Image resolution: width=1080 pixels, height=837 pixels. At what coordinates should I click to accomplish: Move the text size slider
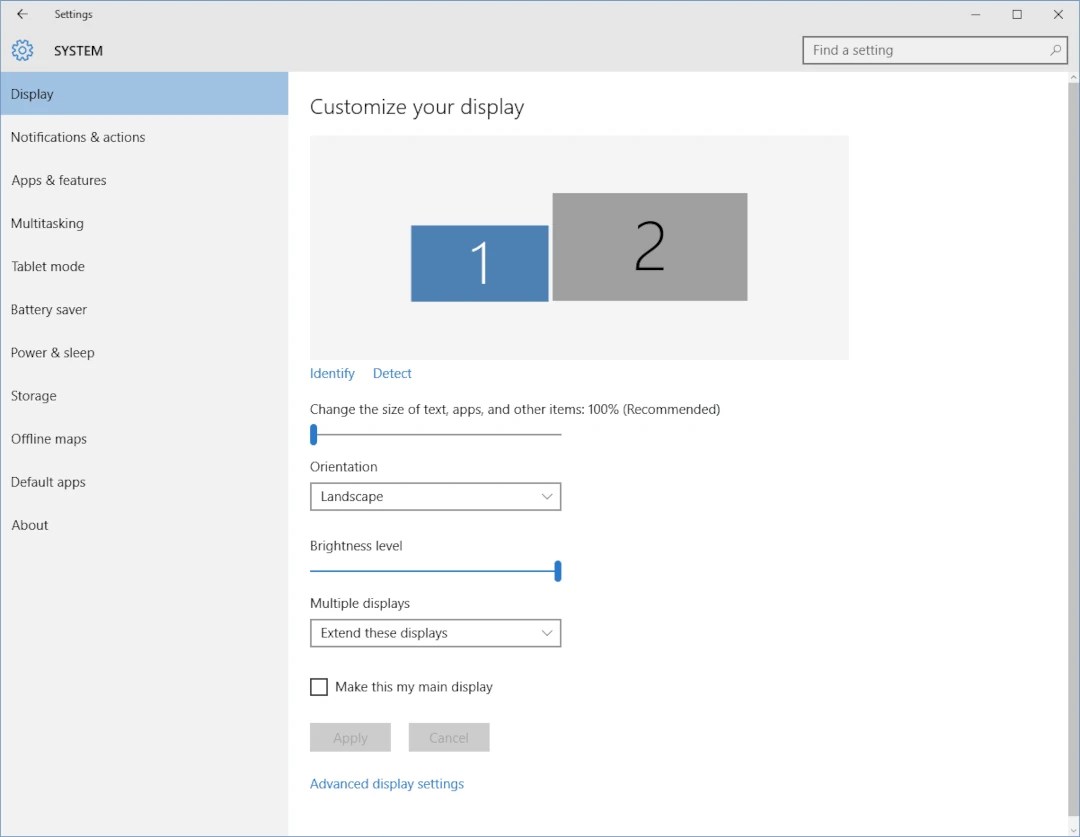click(313, 434)
